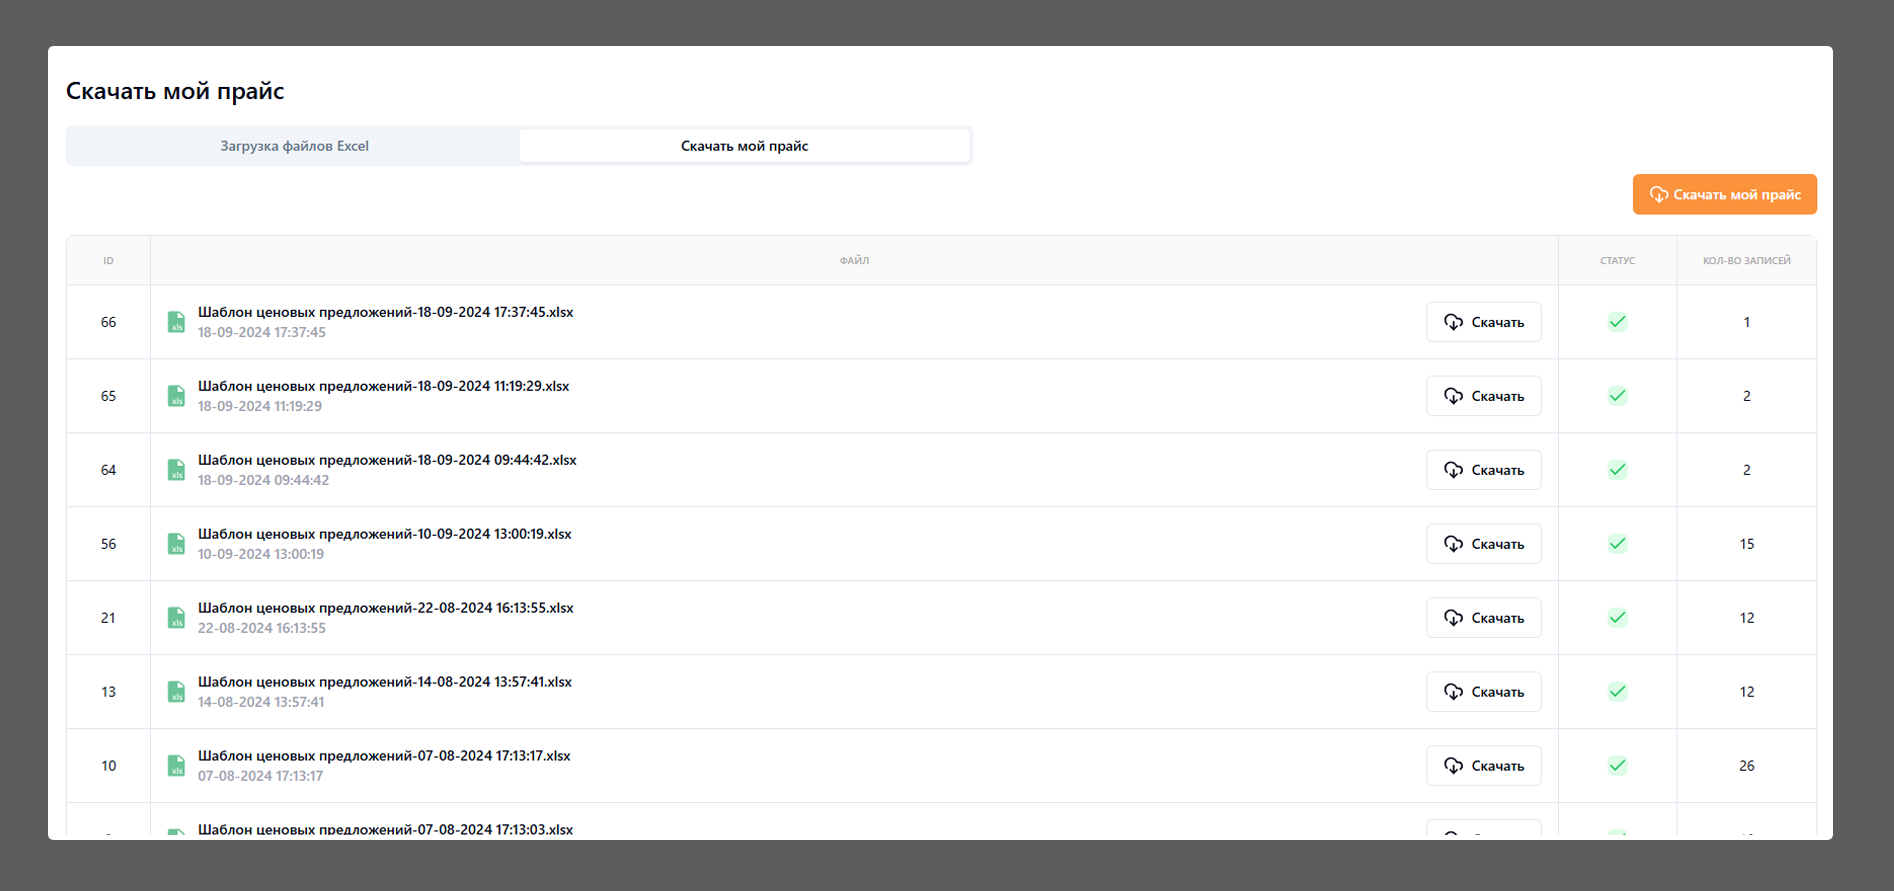This screenshot has height=891, width=1894.
Task: Click file name ending 17:13:17.xlsx
Action: [384, 756]
